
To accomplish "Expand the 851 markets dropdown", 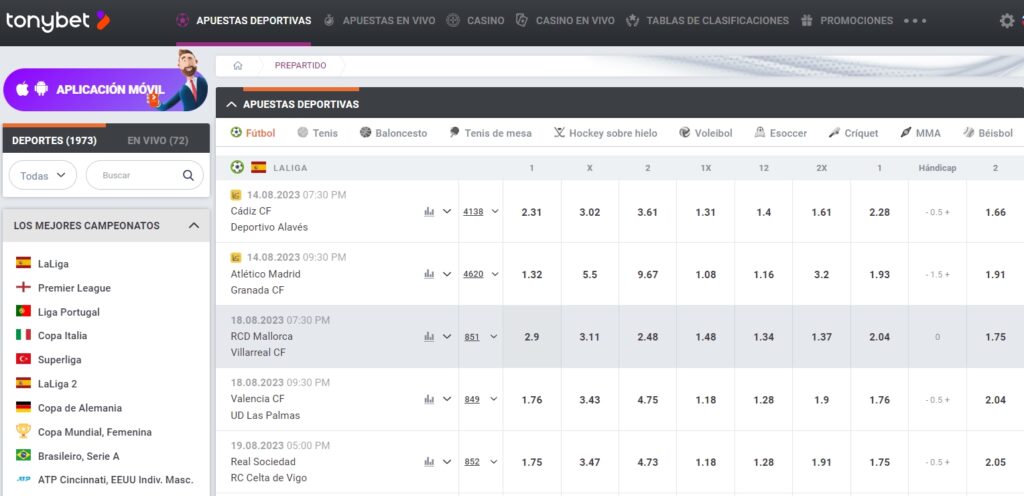I will click(x=493, y=337).
